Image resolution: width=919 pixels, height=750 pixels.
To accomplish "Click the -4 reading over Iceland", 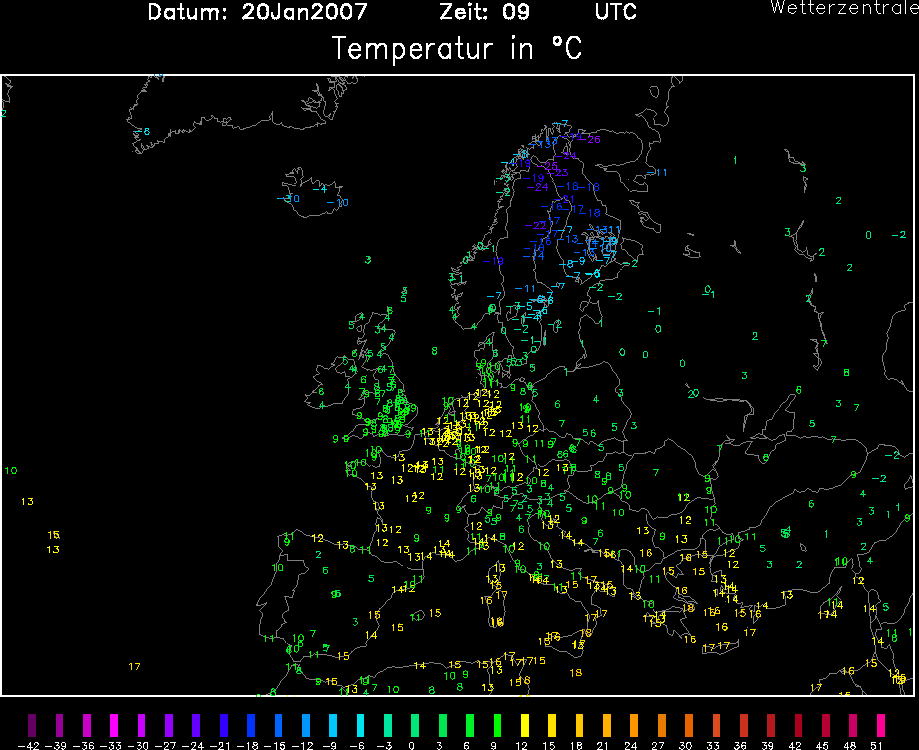I will pos(319,189).
